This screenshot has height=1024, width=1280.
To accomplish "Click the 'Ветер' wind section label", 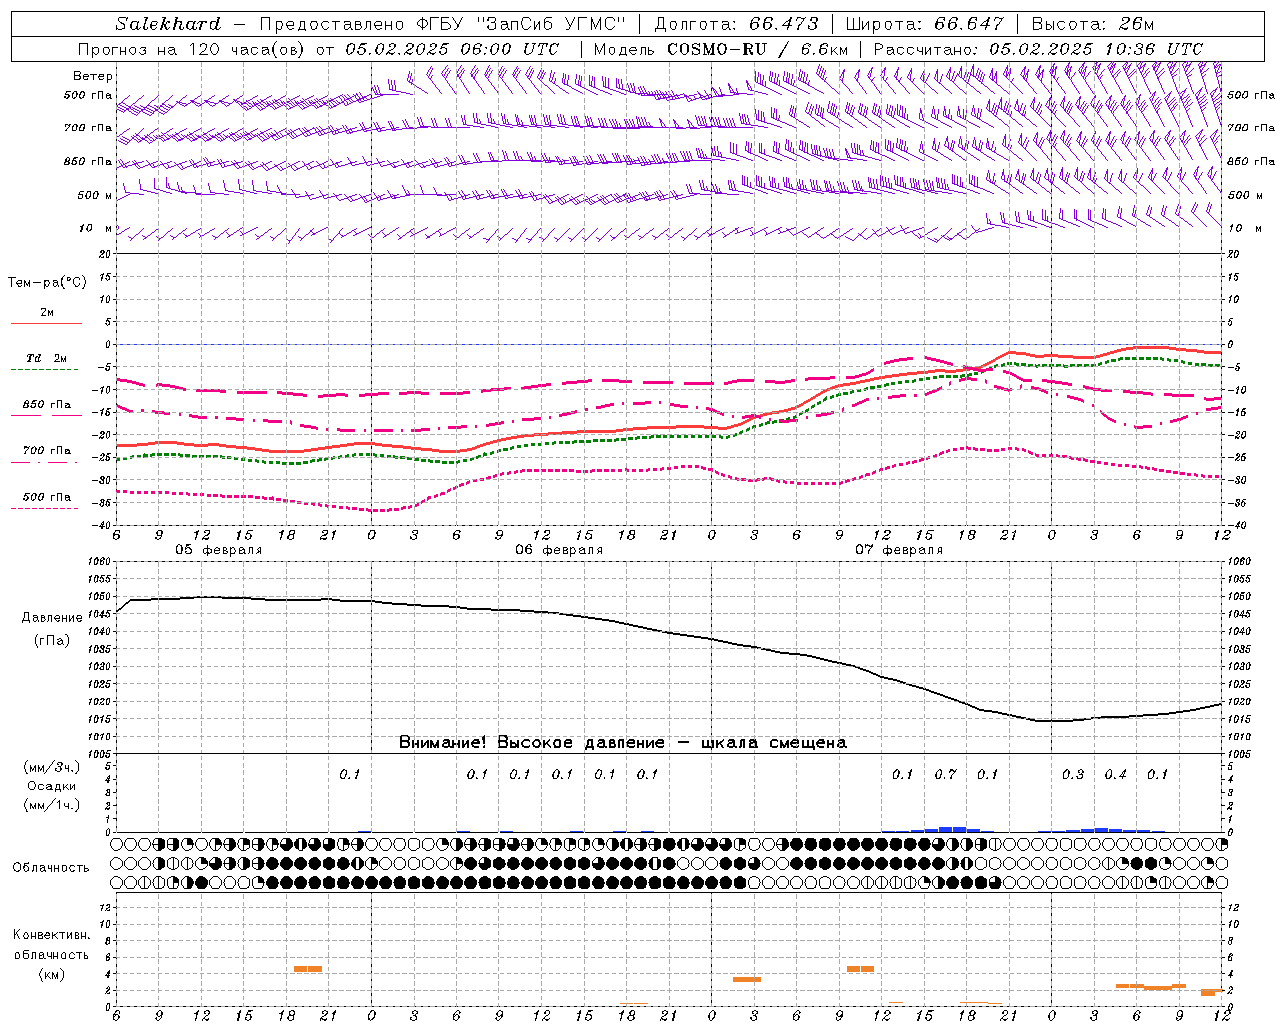I will point(93,76).
